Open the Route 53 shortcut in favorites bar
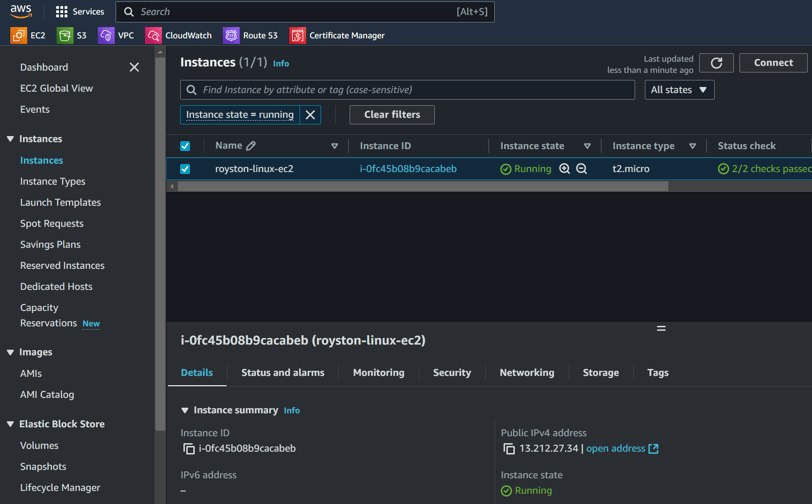The width and height of the screenshot is (812, 504). [251, 35]
